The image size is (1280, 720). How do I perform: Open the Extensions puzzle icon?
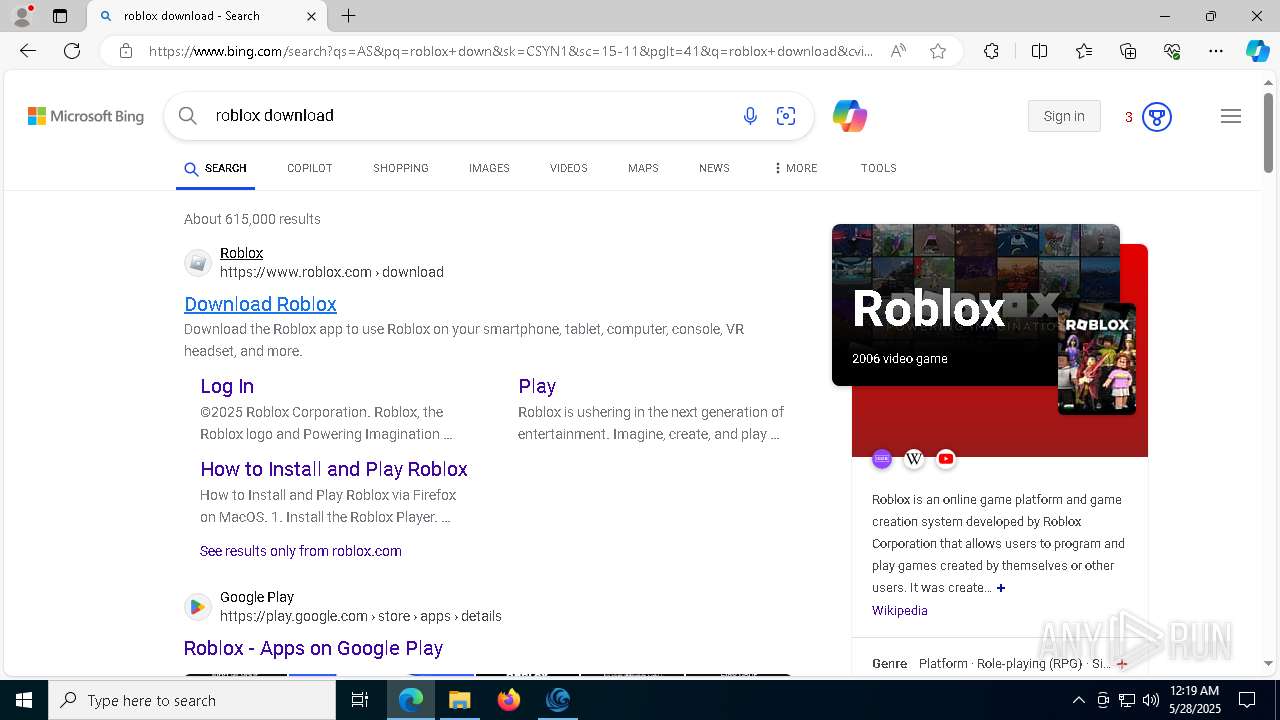[x=991, y=51]
